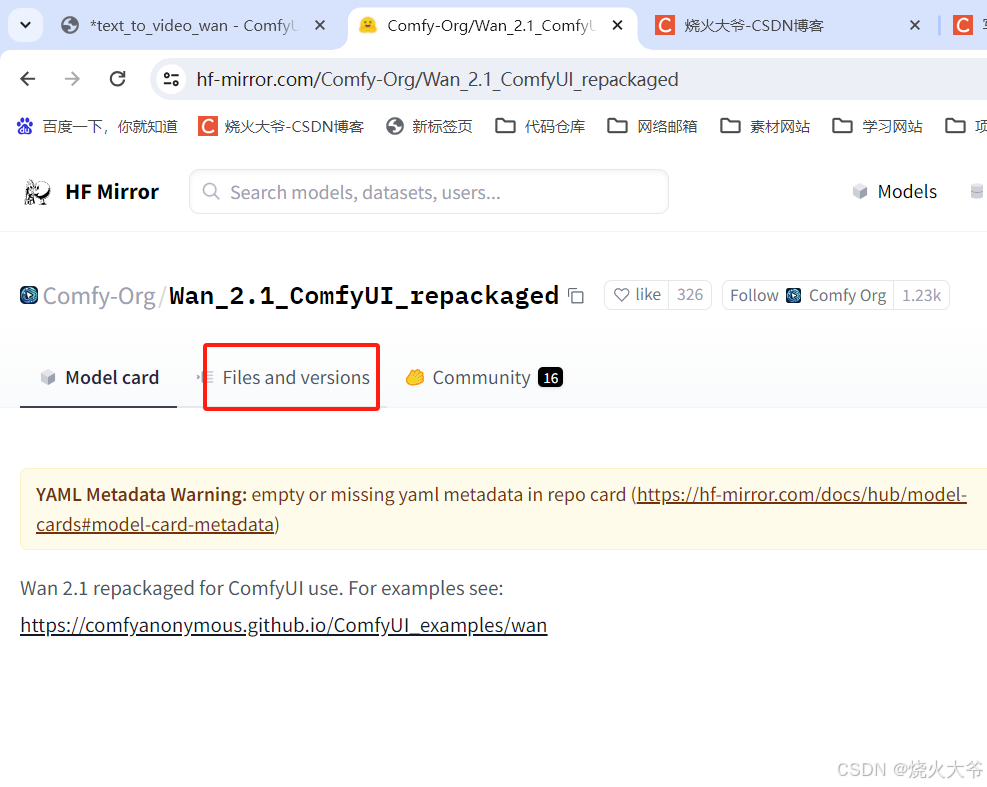The width and height of the screenshot is (987, 787).
Task: Follow the Comfy Org organization
Action: click(x=808, y=295)
